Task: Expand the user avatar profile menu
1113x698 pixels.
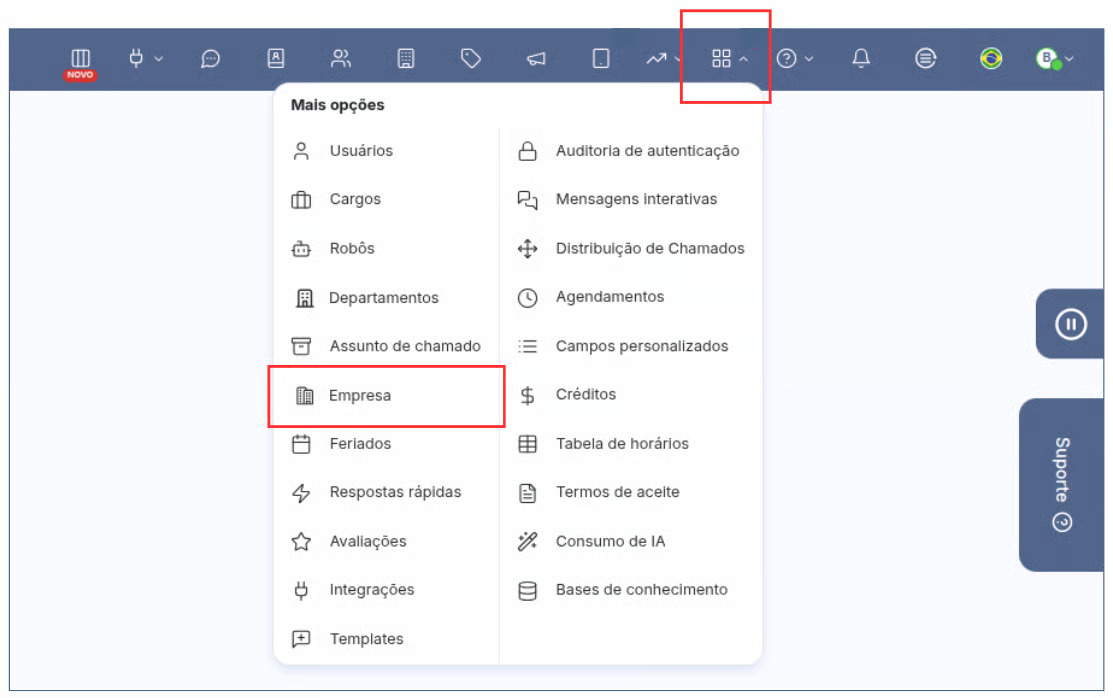Action: 1054,59
